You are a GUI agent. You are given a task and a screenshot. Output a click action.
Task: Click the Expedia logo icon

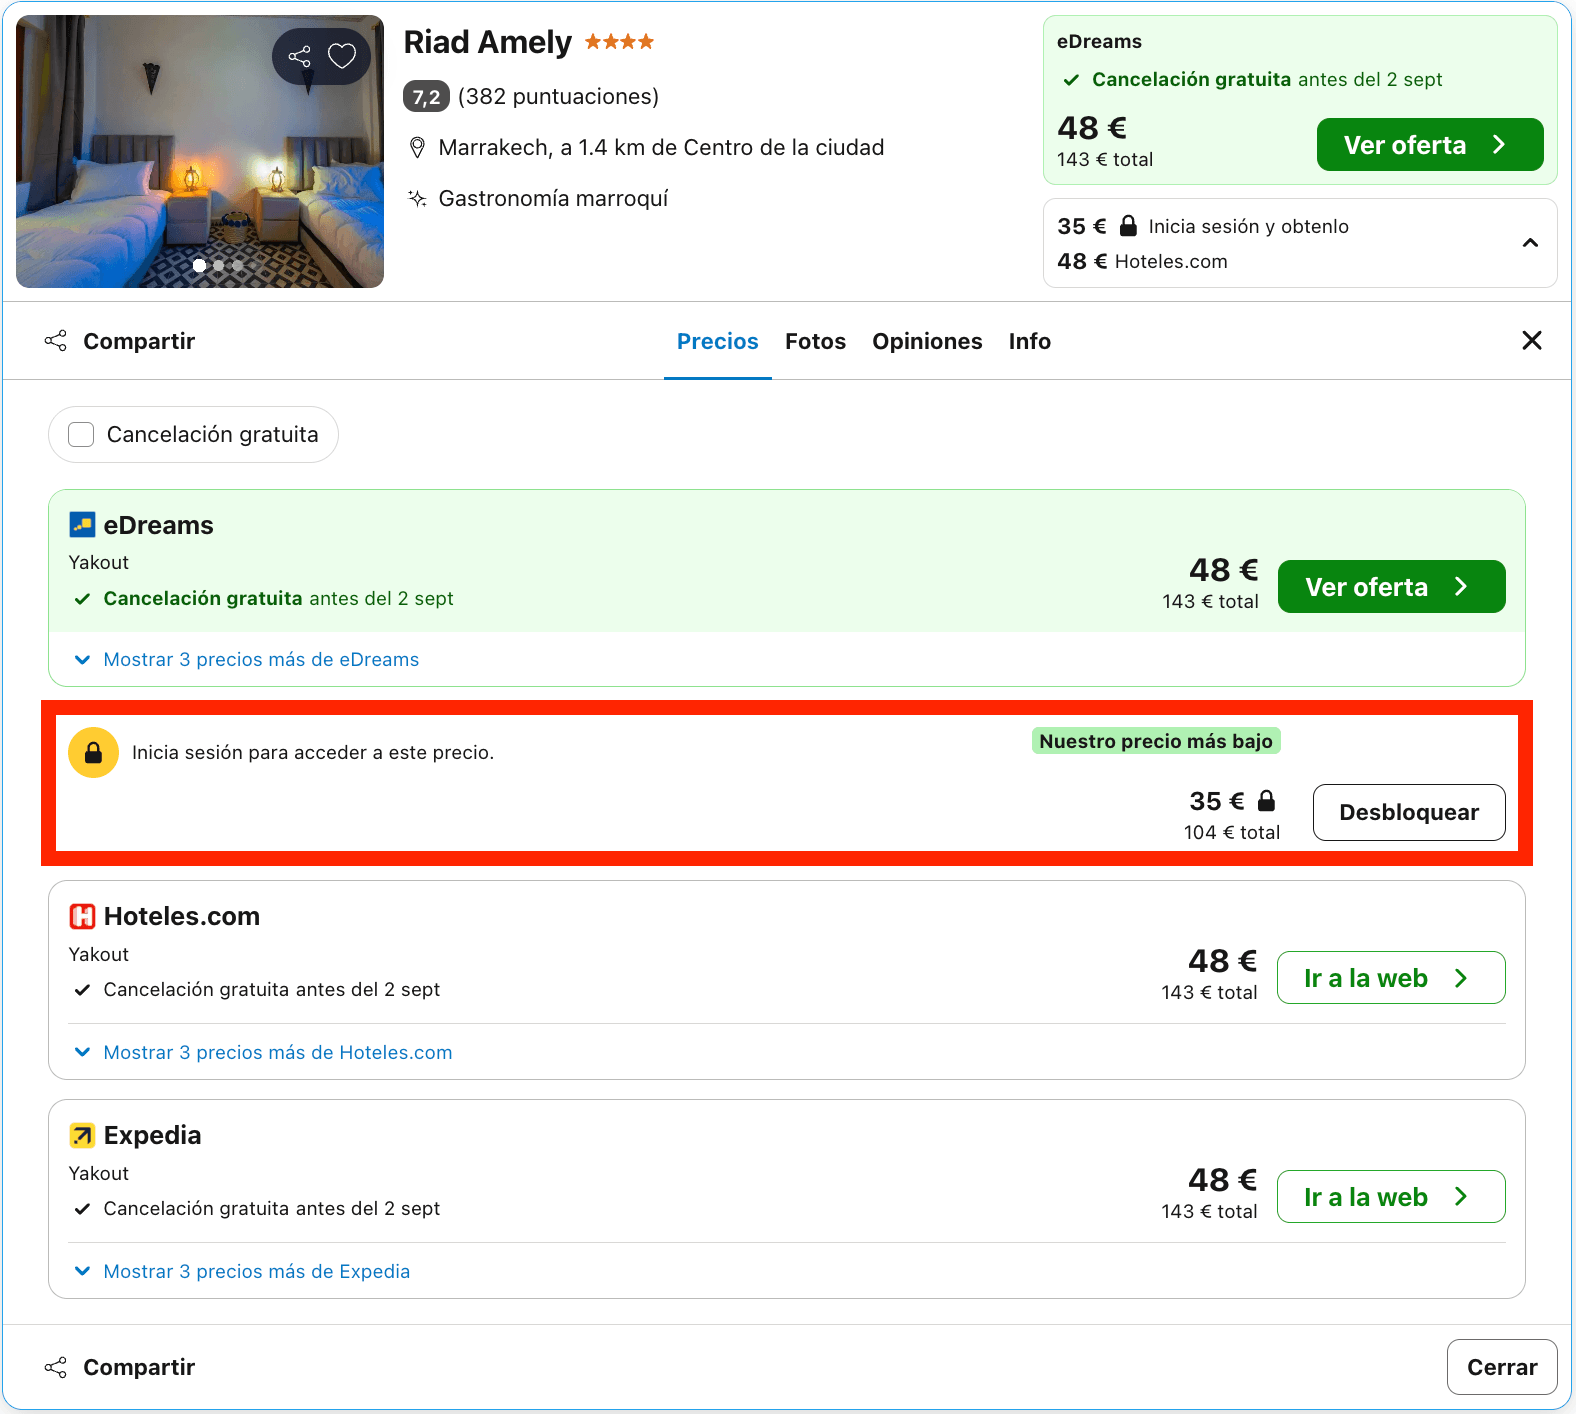pos(82,1135)
